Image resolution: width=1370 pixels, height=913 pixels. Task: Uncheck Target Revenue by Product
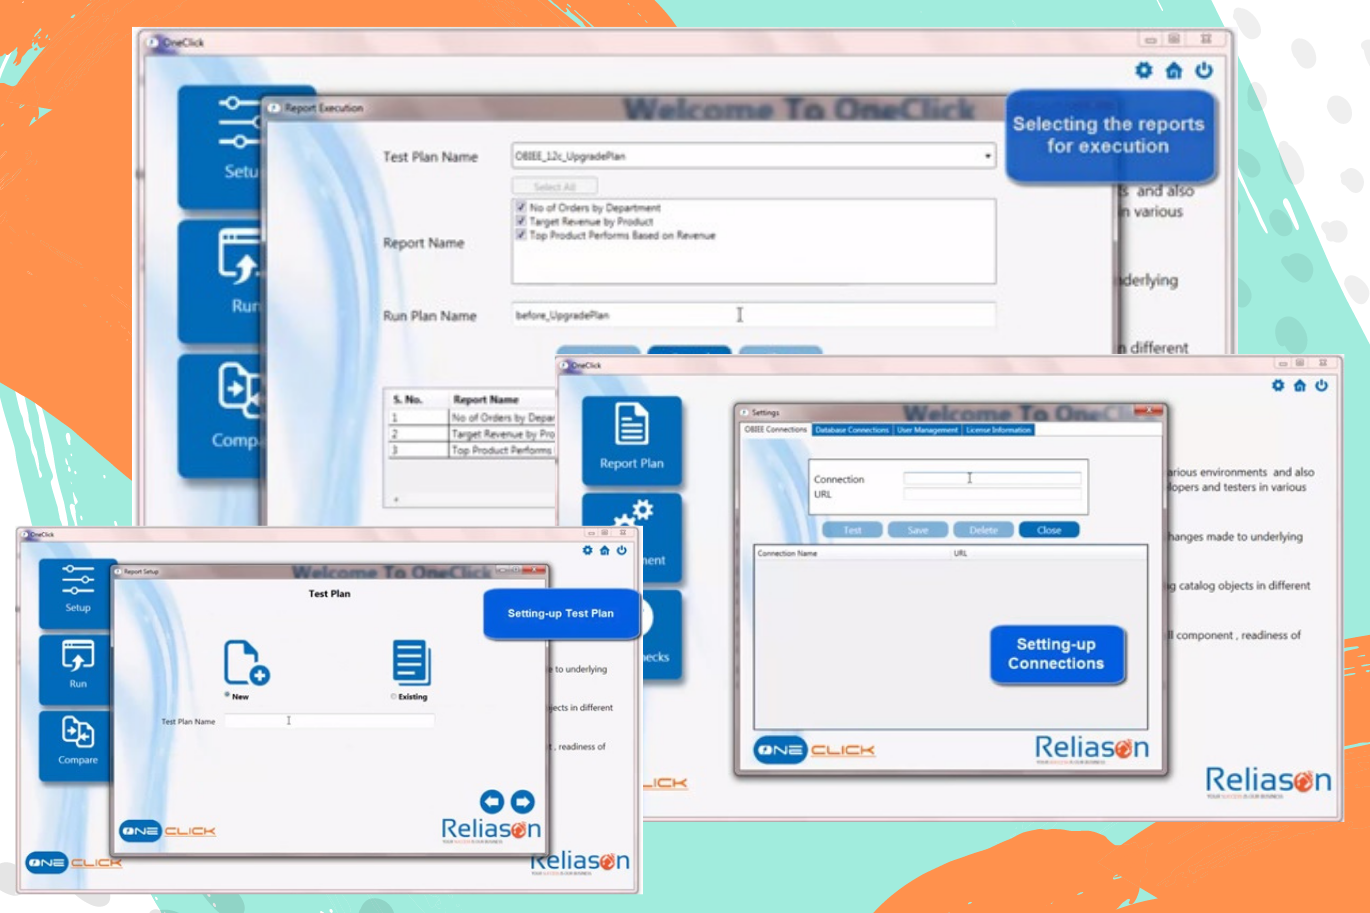click(521, 221)
